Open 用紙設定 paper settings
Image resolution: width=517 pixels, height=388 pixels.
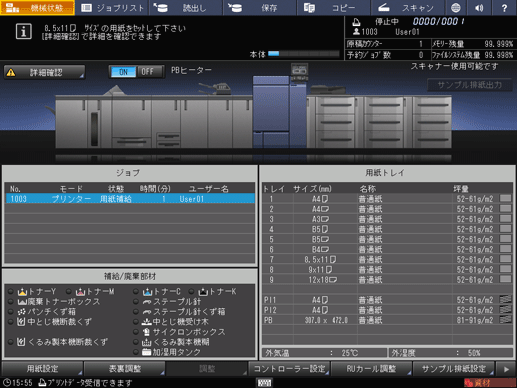[42, 369]
